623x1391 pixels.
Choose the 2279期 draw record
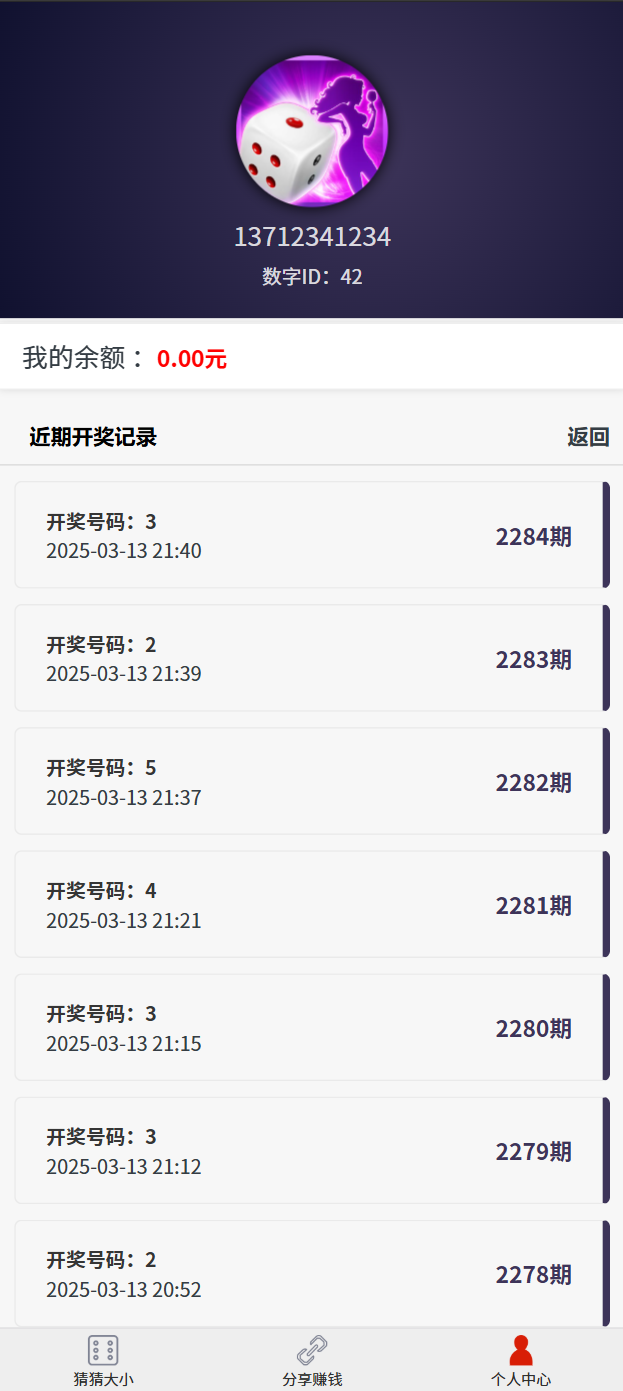click(x=311, y=1150)
